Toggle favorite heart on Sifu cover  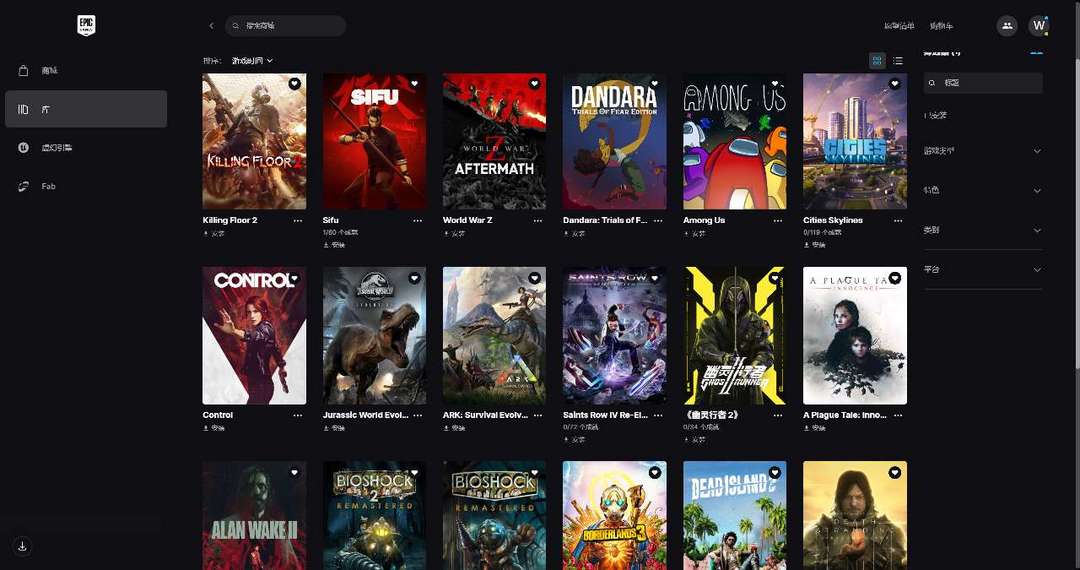pos(415,84)
